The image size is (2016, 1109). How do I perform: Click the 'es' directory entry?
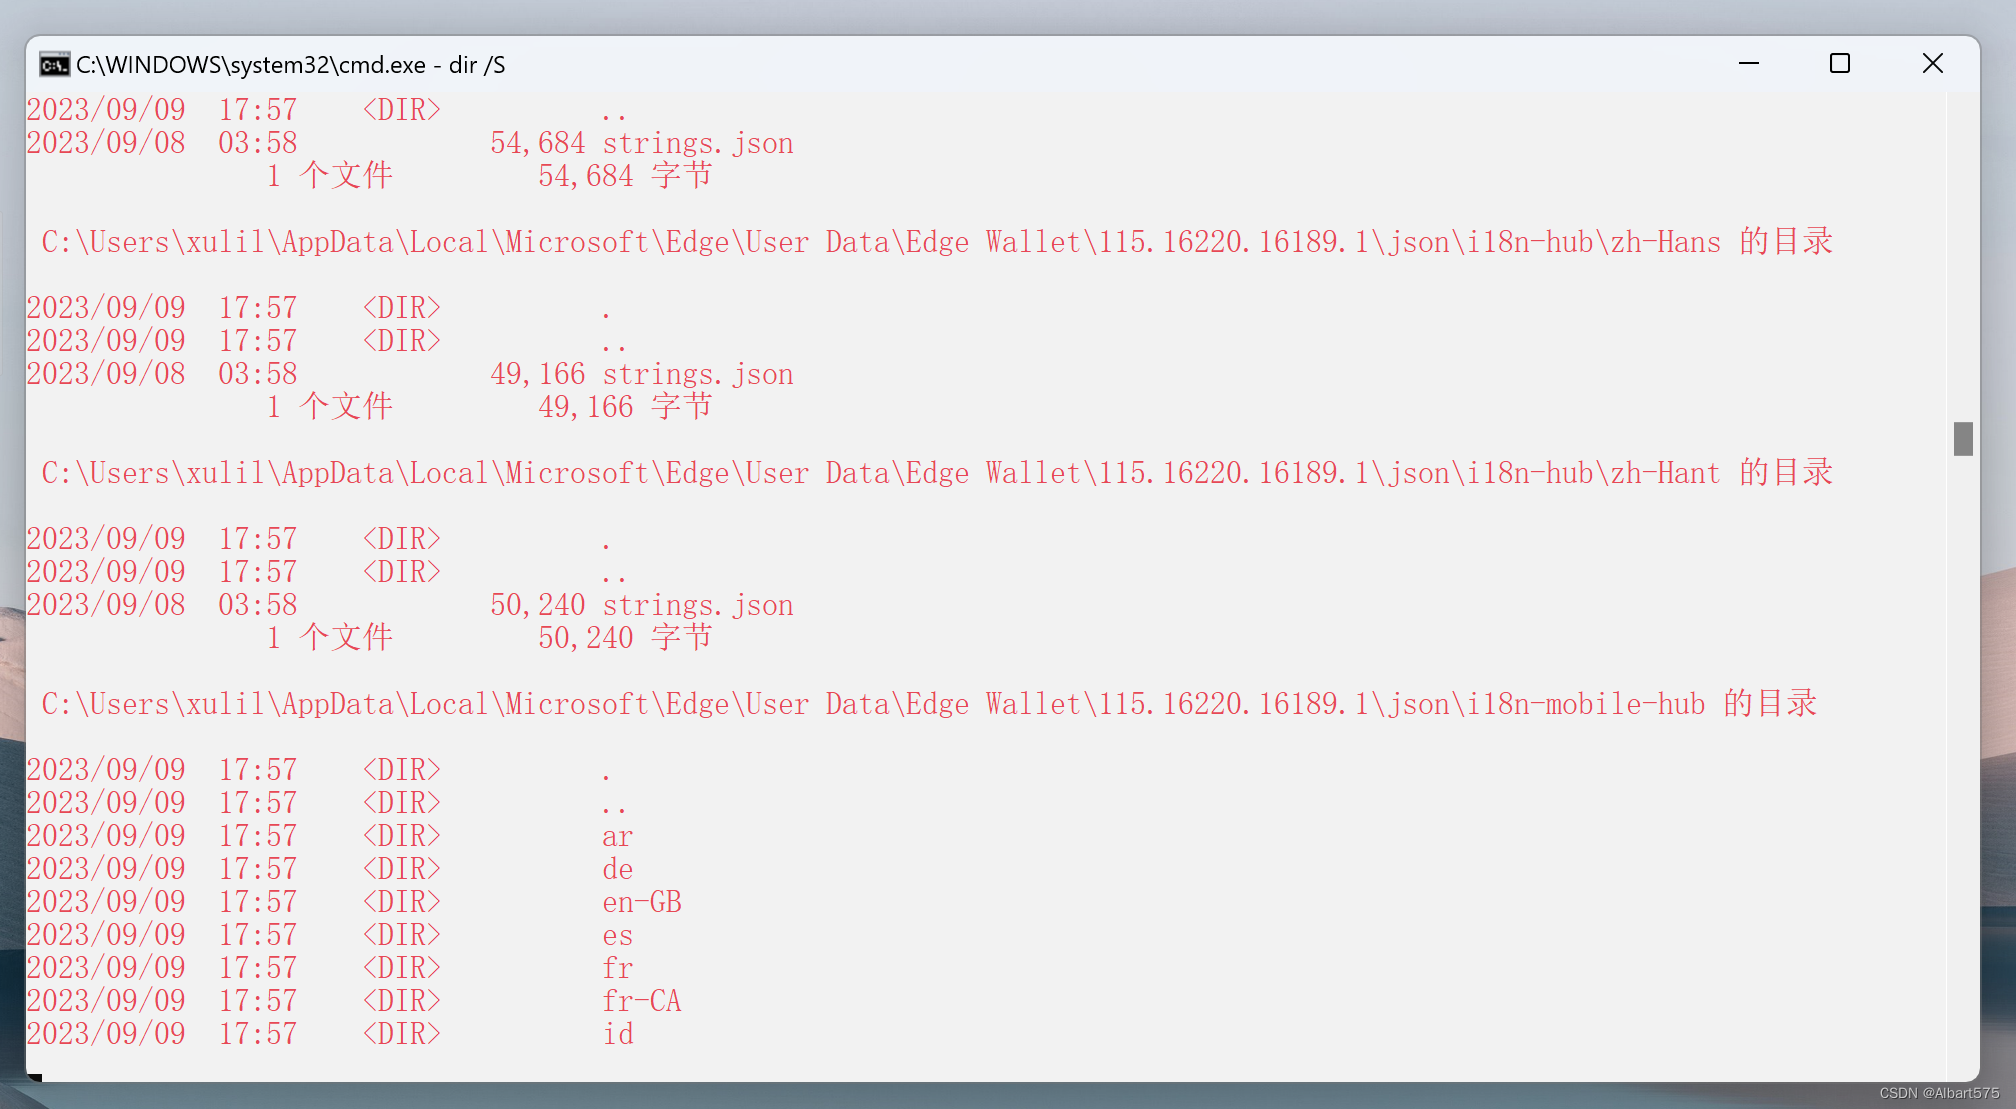[x=617, y=935]
